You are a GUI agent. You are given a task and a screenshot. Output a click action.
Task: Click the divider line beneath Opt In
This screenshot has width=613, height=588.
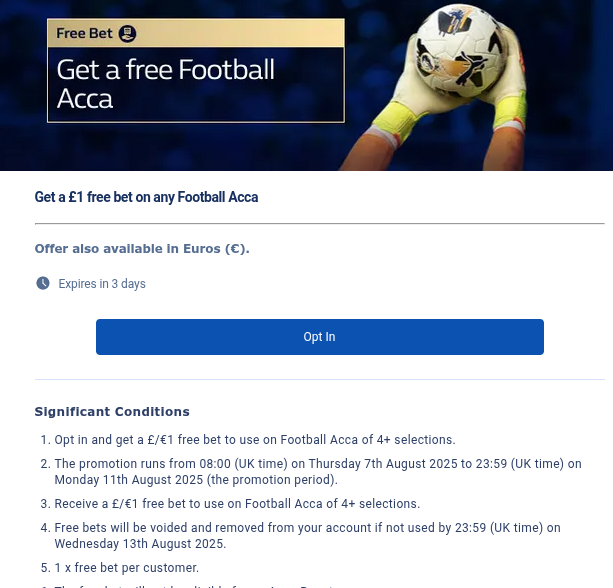(x=319, y=380)
